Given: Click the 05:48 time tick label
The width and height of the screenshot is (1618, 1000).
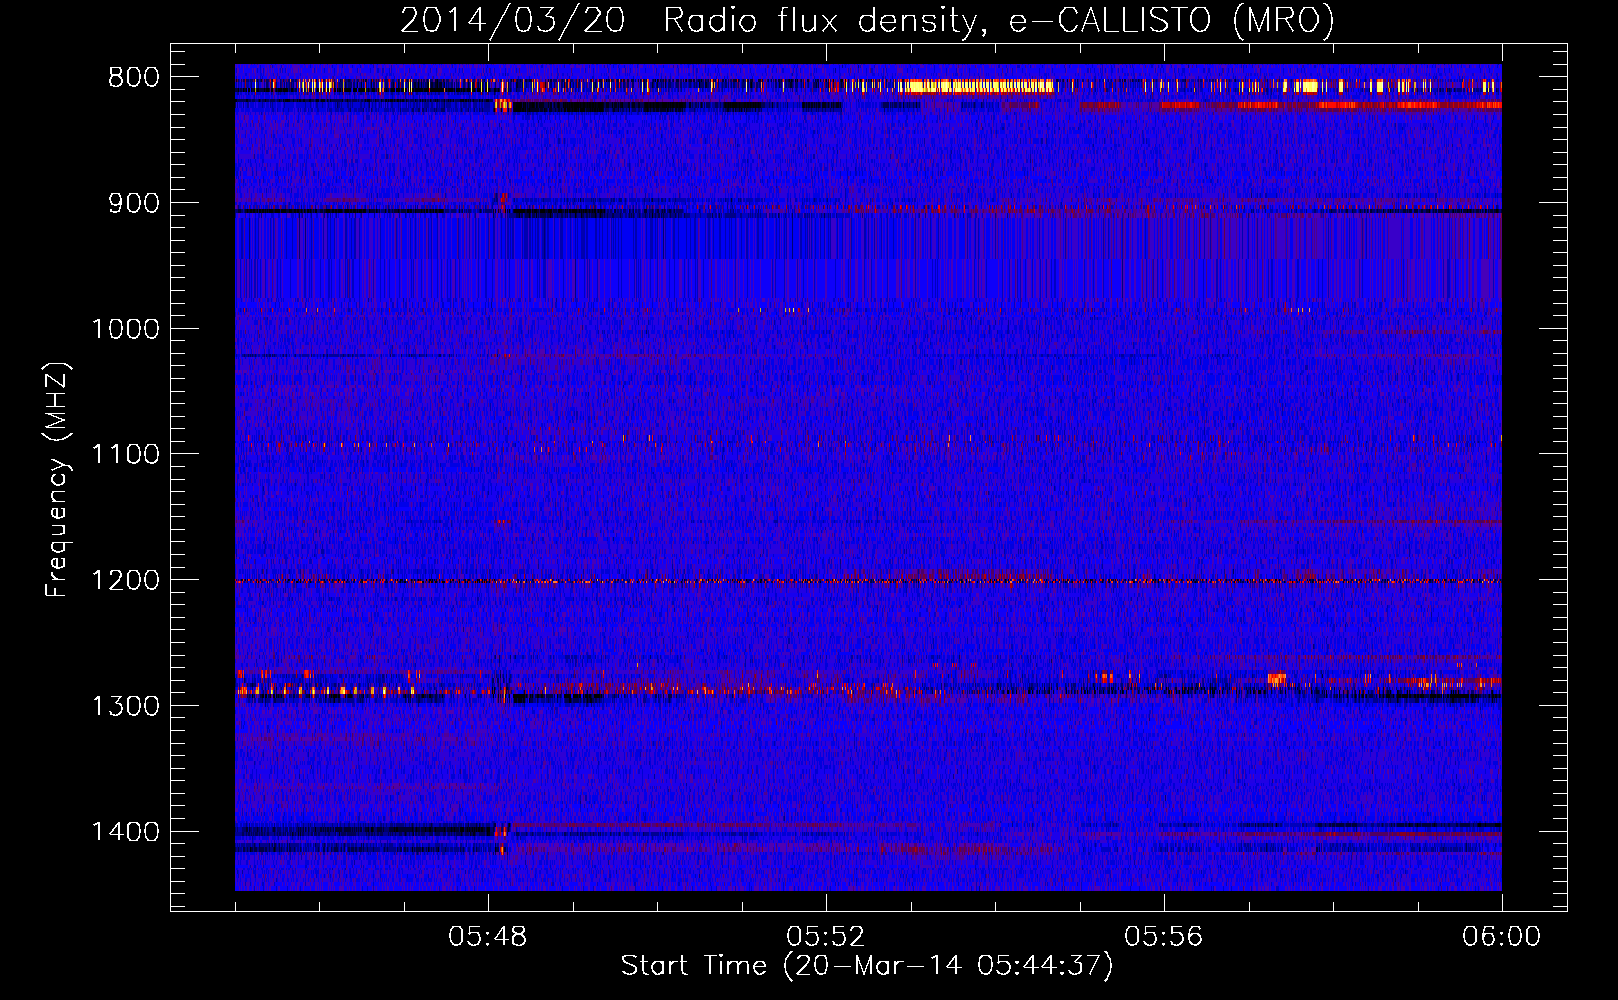Looking at the screenshot, I should (x=488, y=937).
